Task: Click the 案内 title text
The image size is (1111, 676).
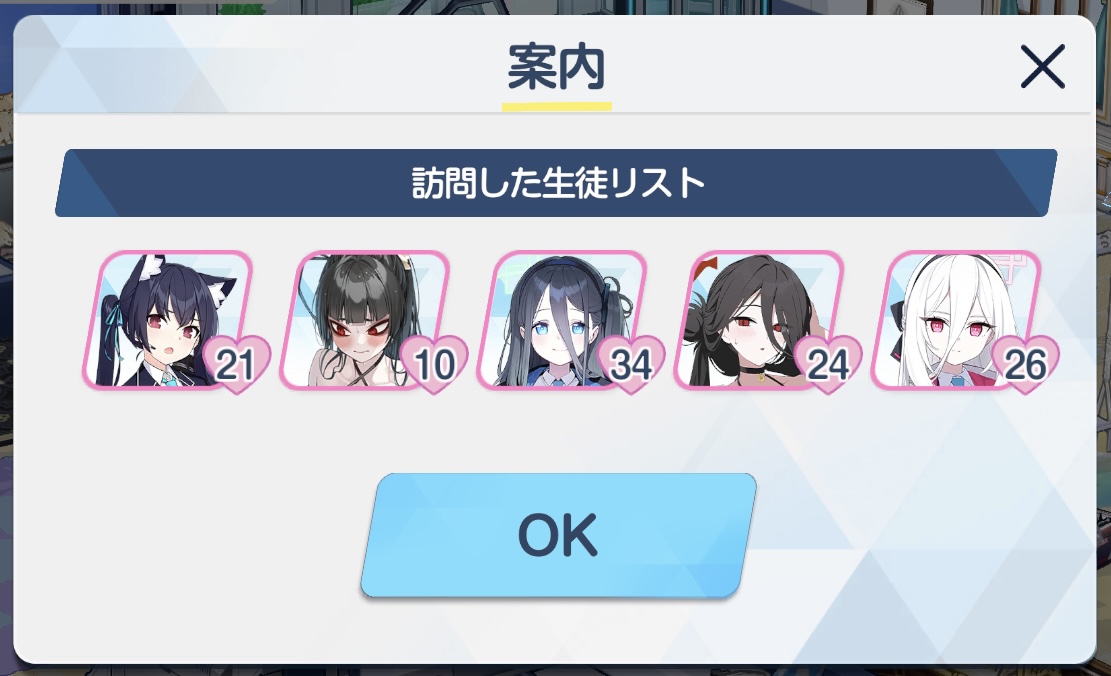Action: (x=556, y=67)
